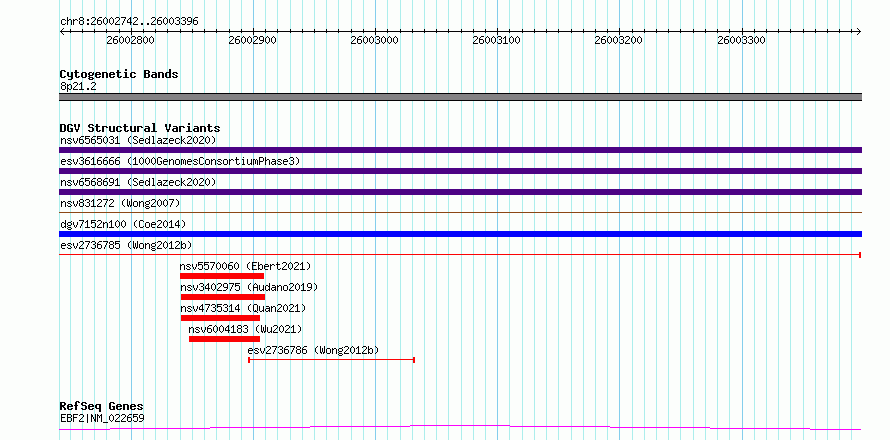Click the red bar under nsv5570060

point(222,276)
